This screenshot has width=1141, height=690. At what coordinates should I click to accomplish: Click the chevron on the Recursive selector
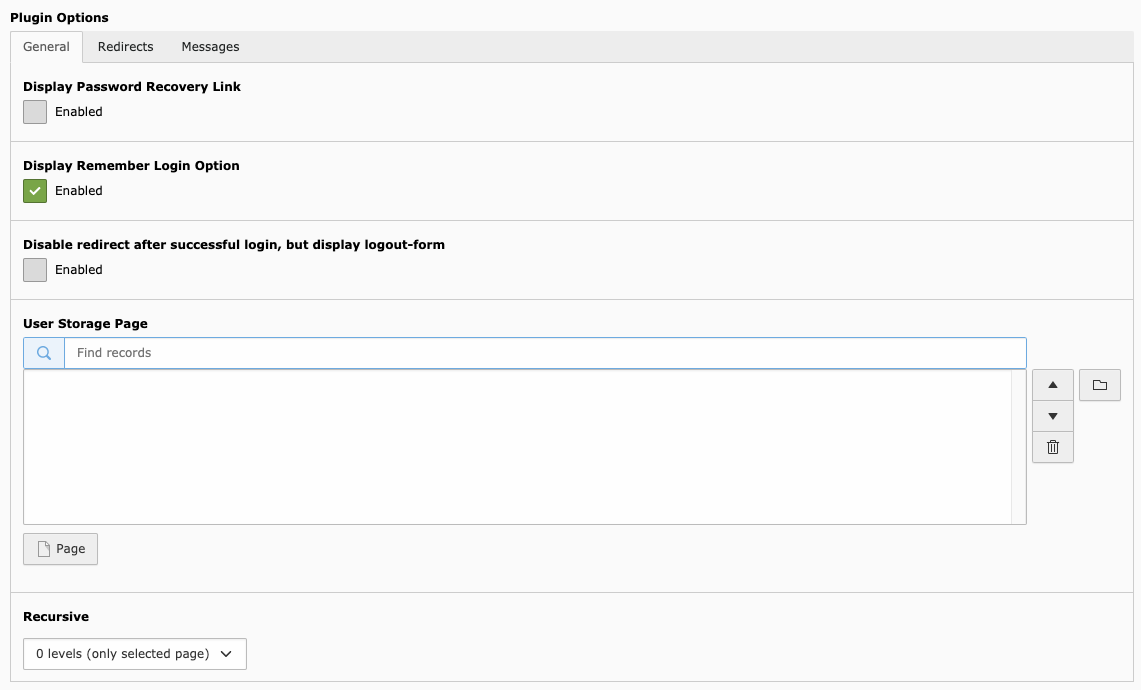click(225, 653)
